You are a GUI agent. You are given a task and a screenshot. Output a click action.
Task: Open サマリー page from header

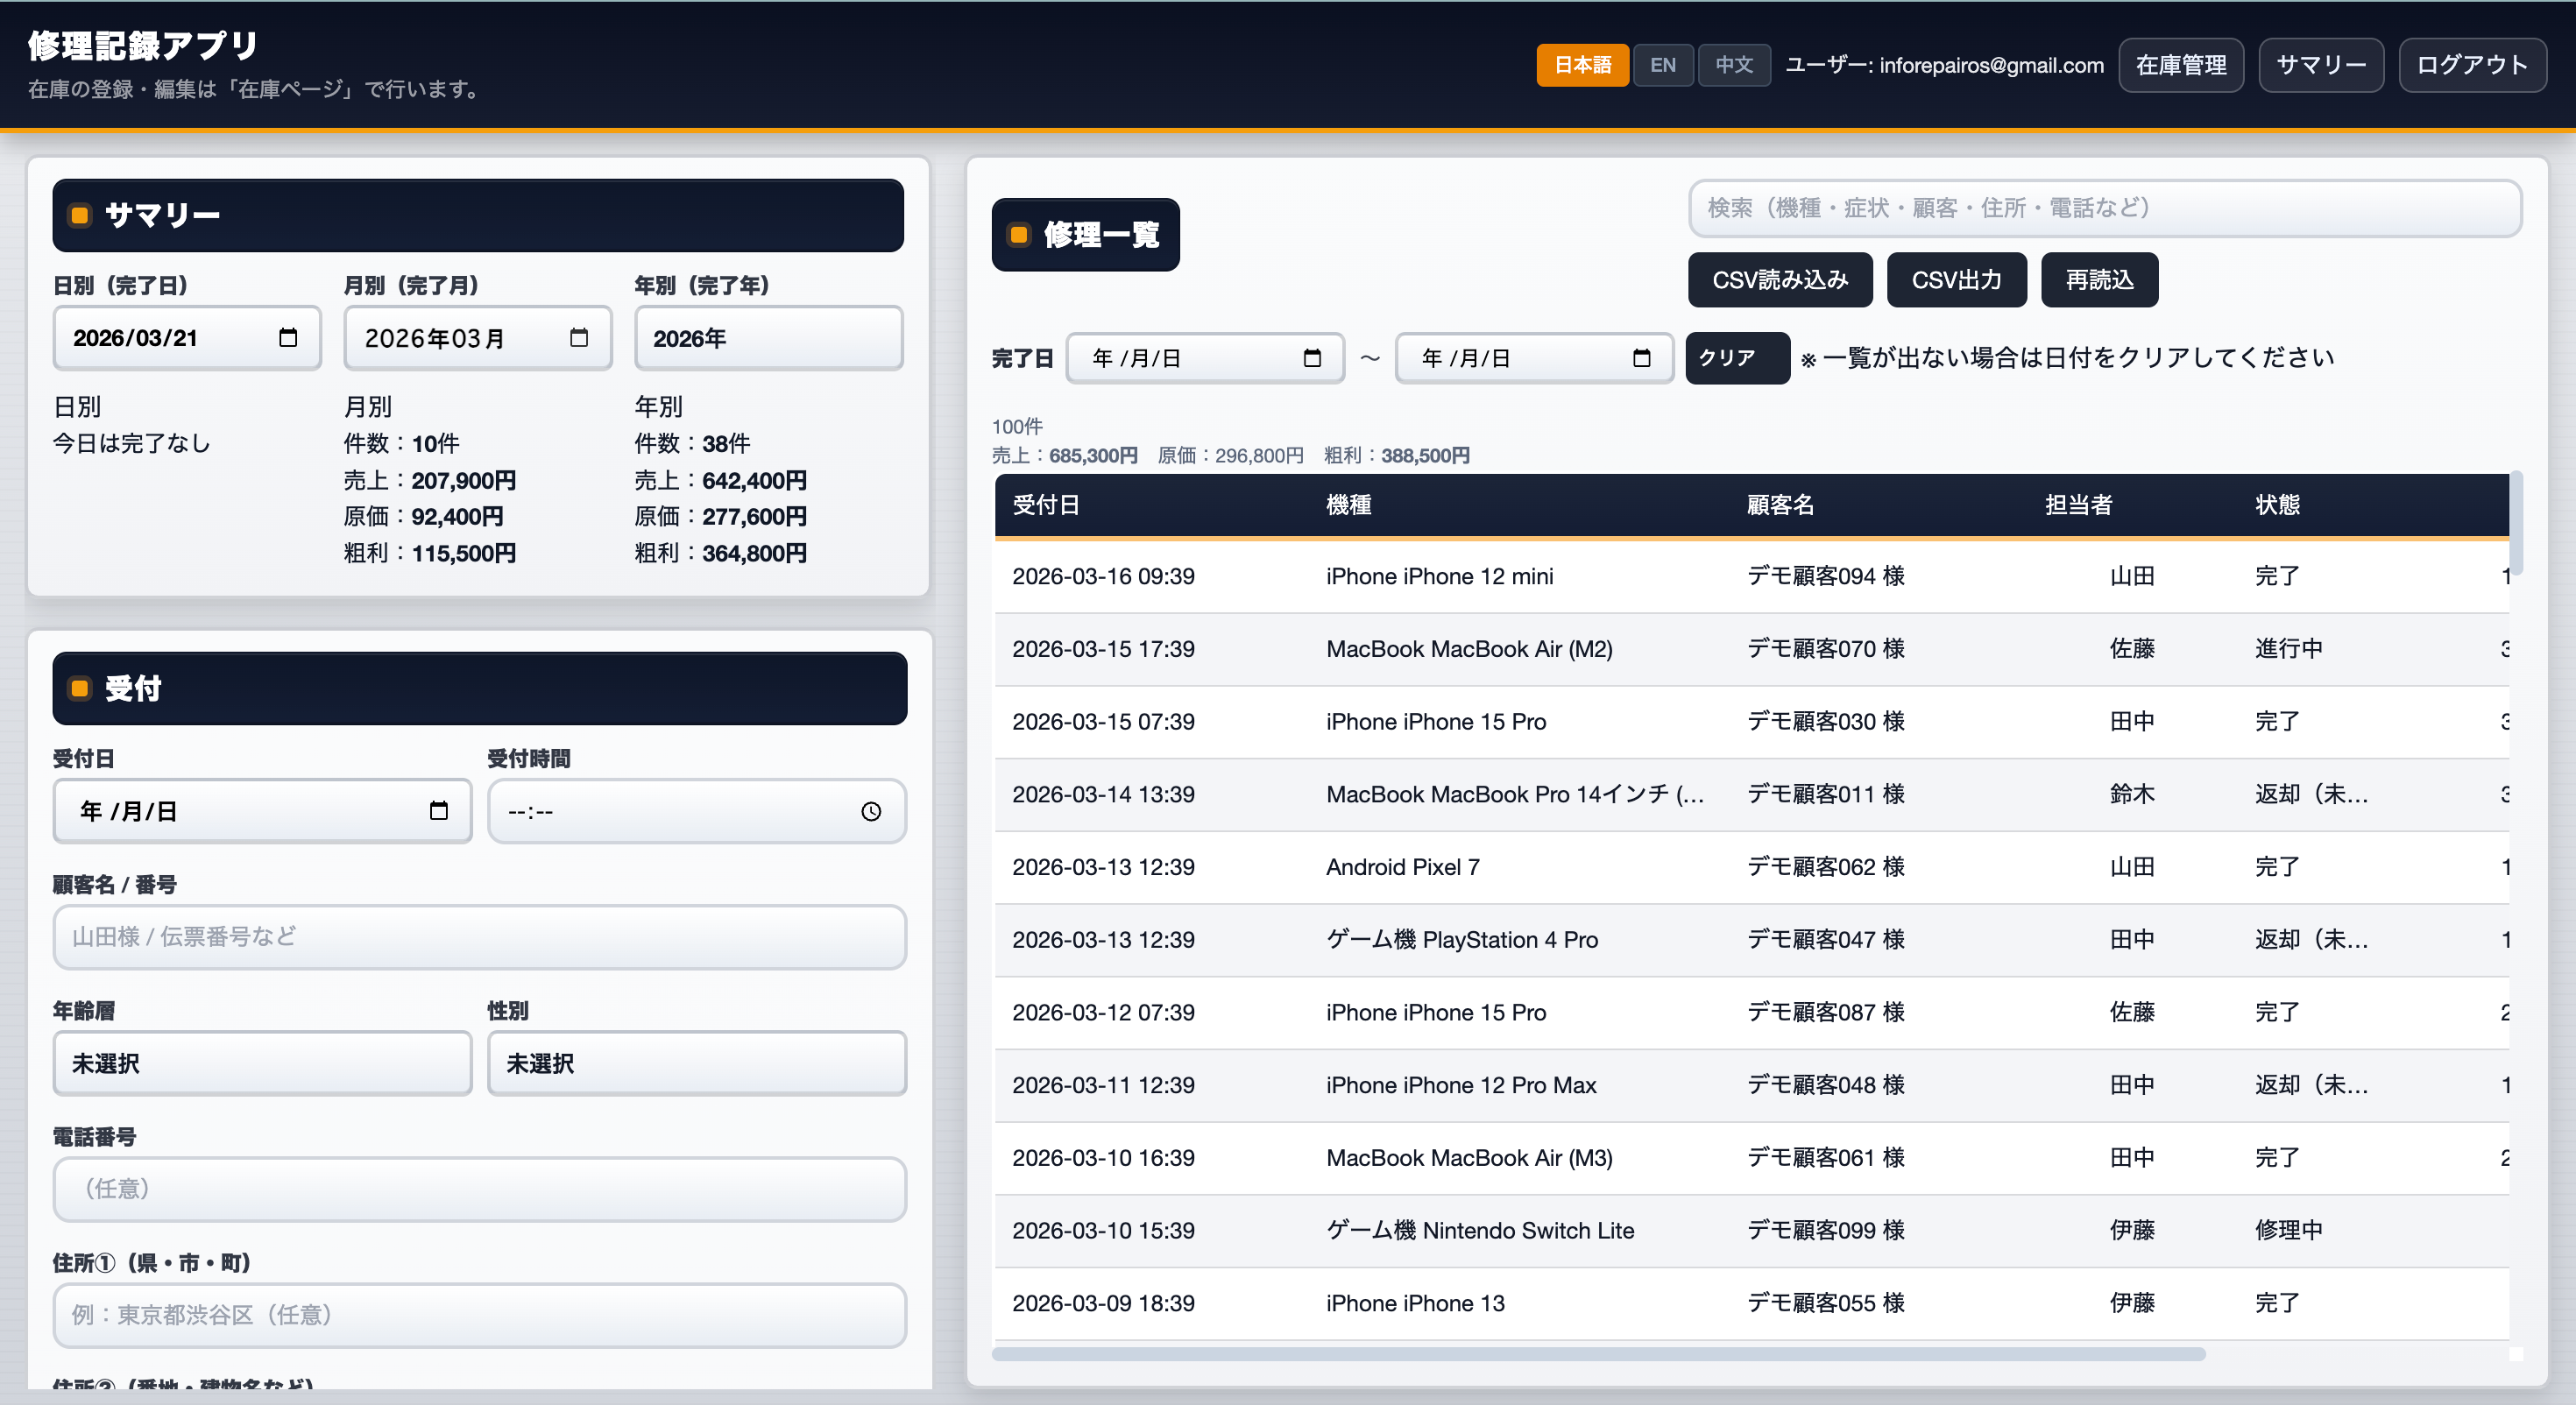[x=2320, y=65]
